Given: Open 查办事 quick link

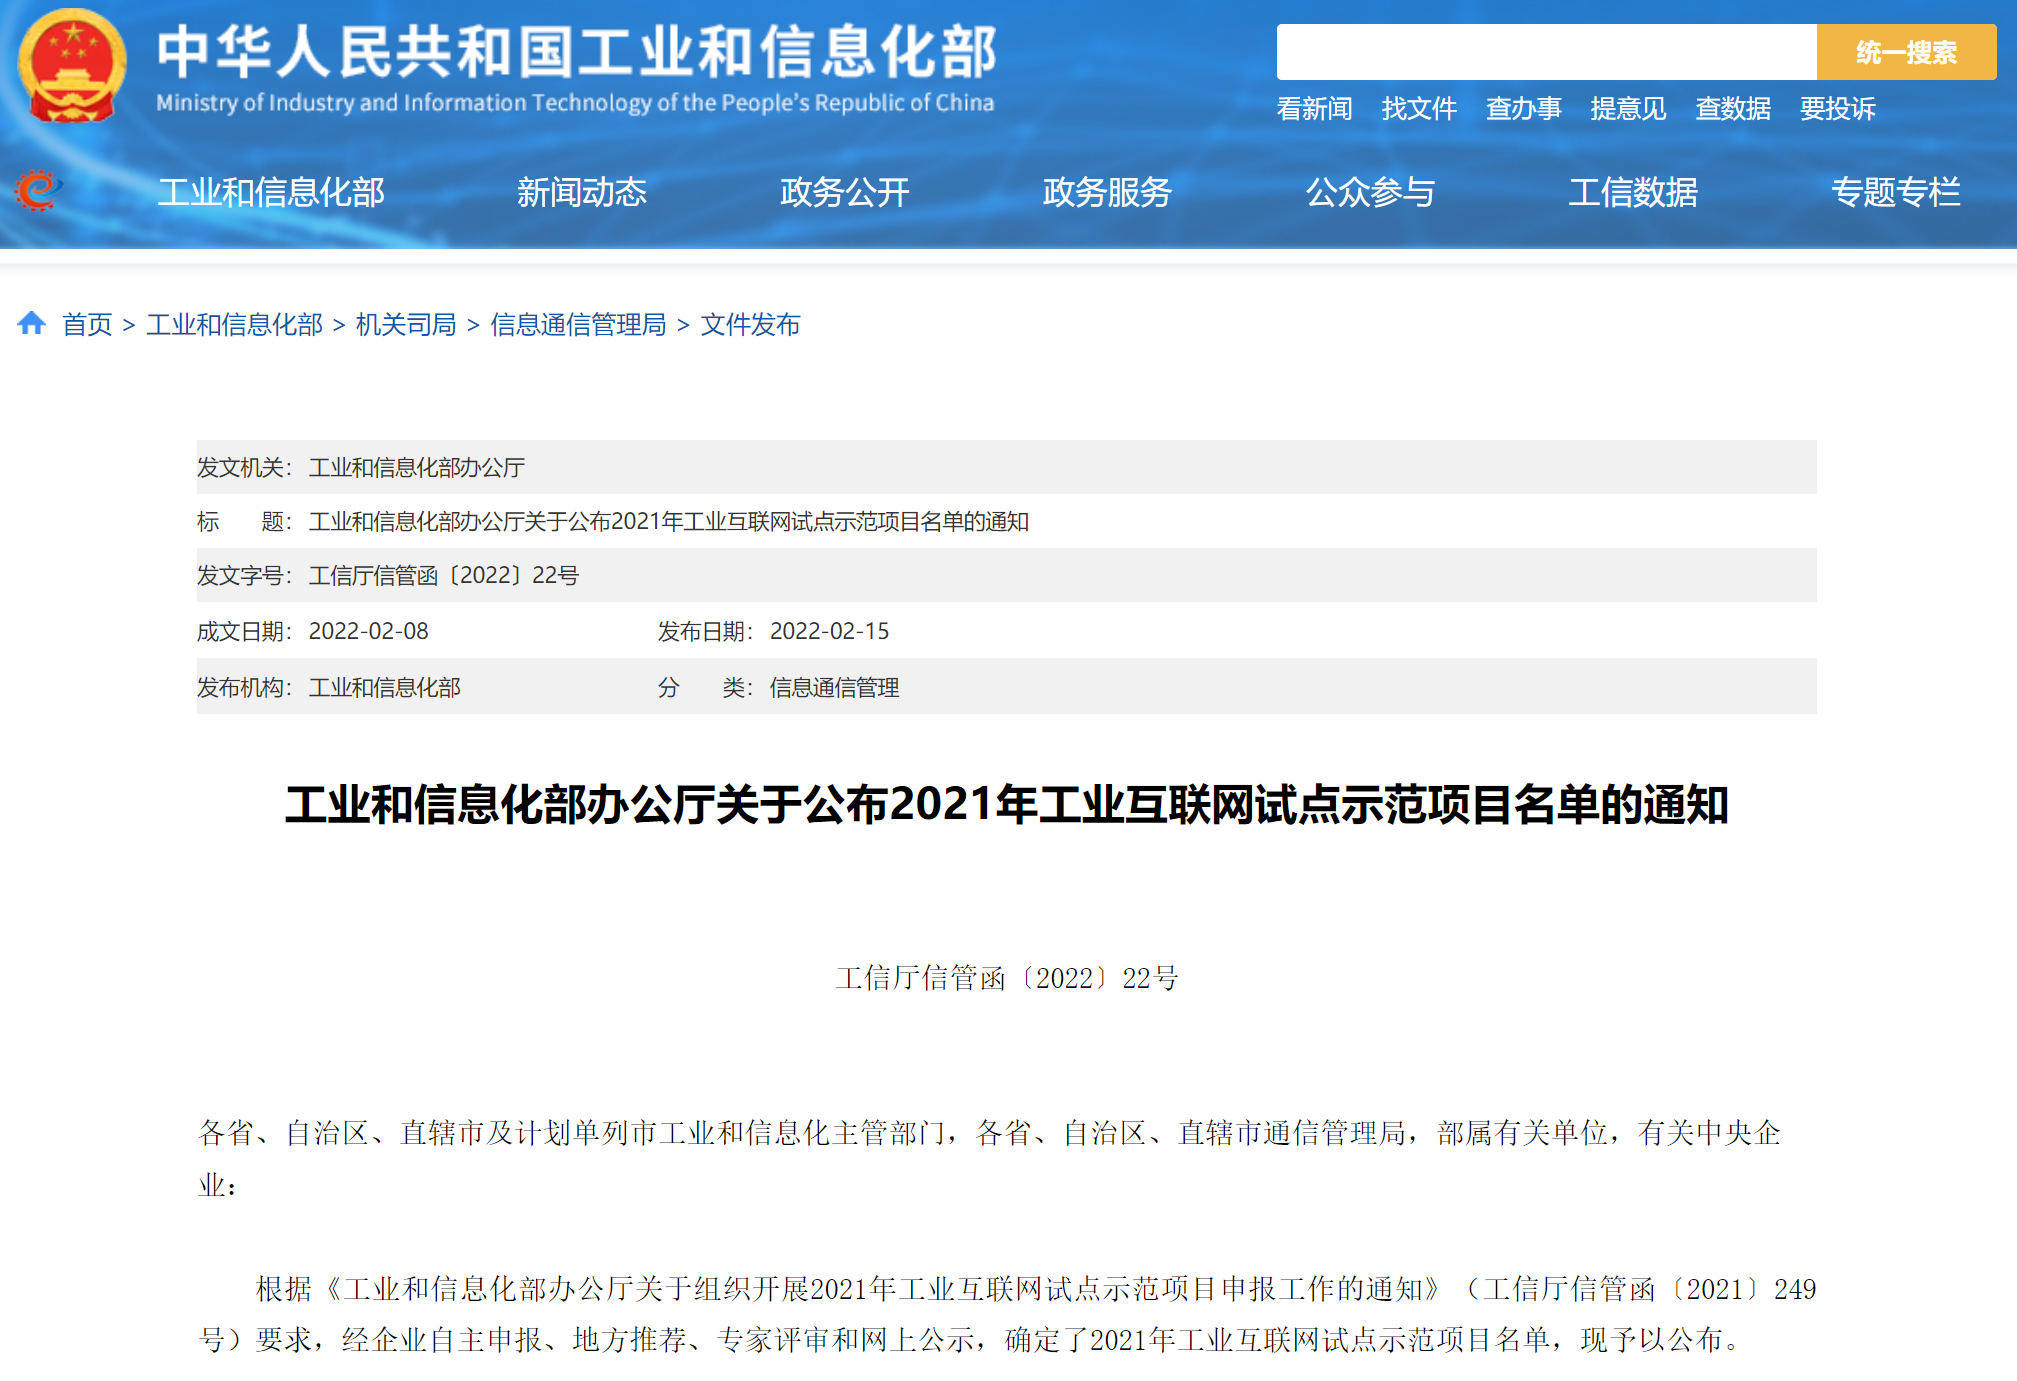Looking at the screenshot, I should [x=1523, y=108].
